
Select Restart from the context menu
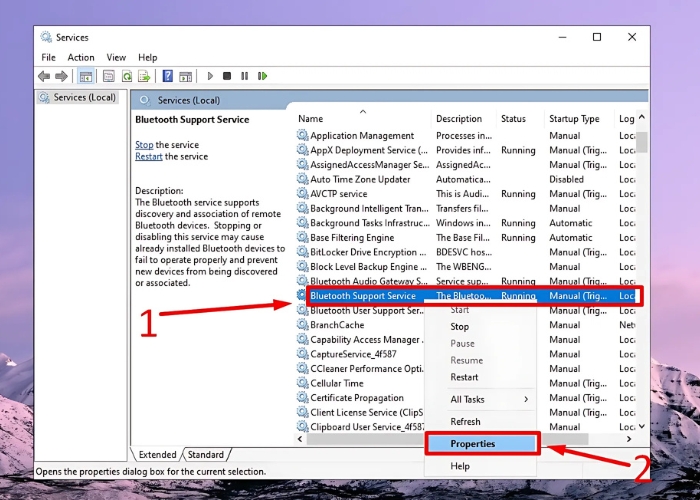pyautogui.click(x=464, y=377)
